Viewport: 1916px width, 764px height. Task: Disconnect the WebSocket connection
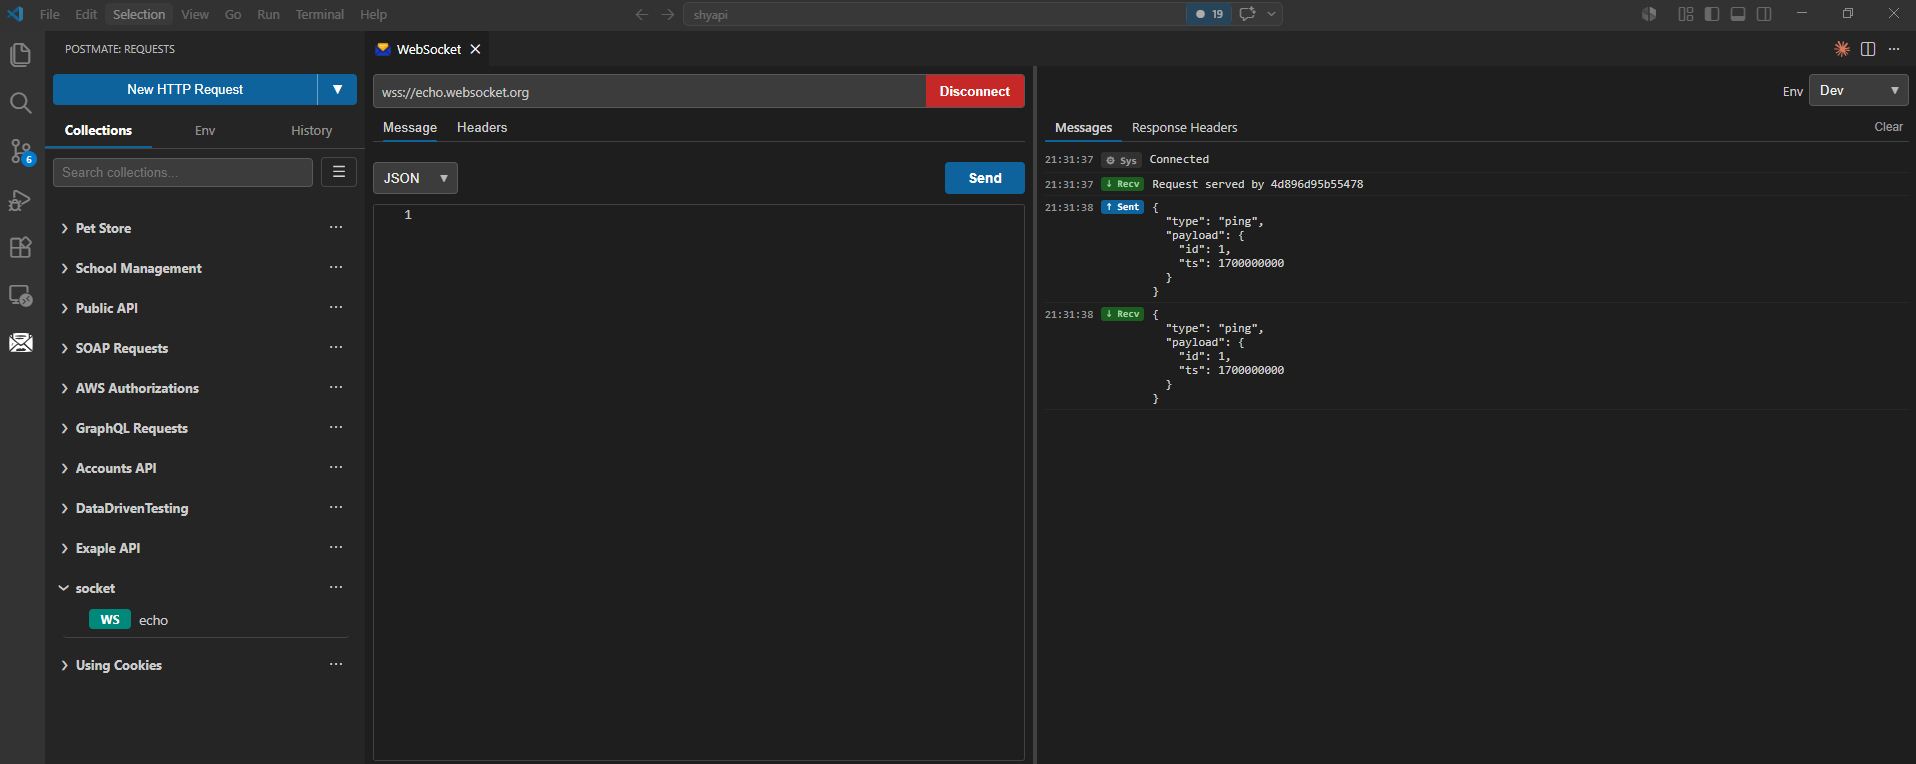975,91
